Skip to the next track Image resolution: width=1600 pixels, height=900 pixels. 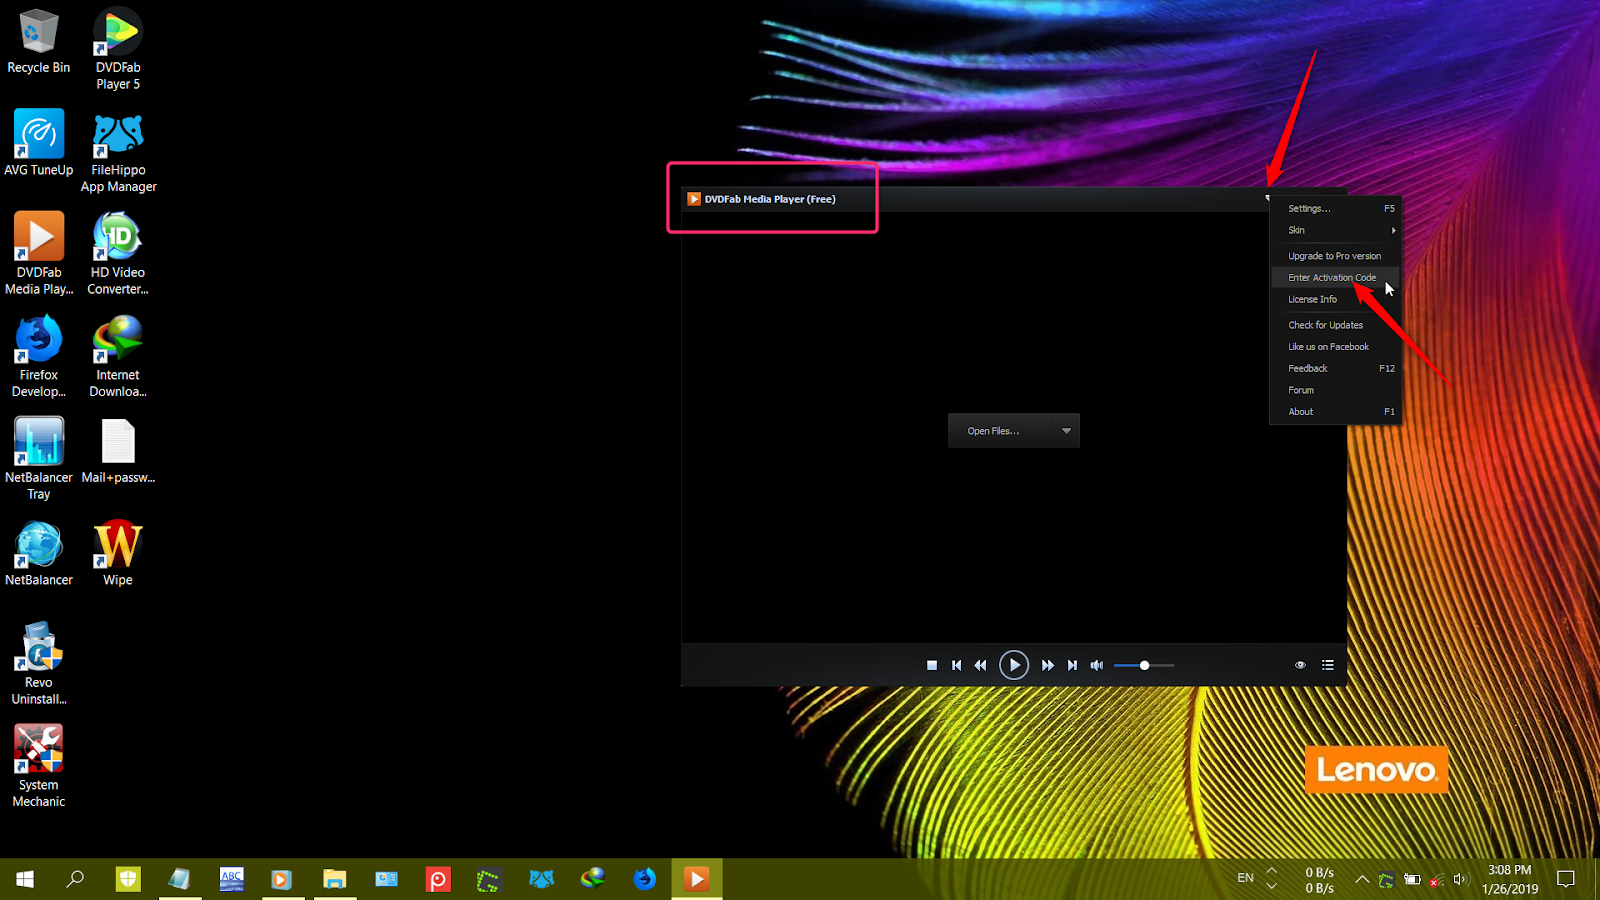pyautogui.click(x=1072, y=665)
